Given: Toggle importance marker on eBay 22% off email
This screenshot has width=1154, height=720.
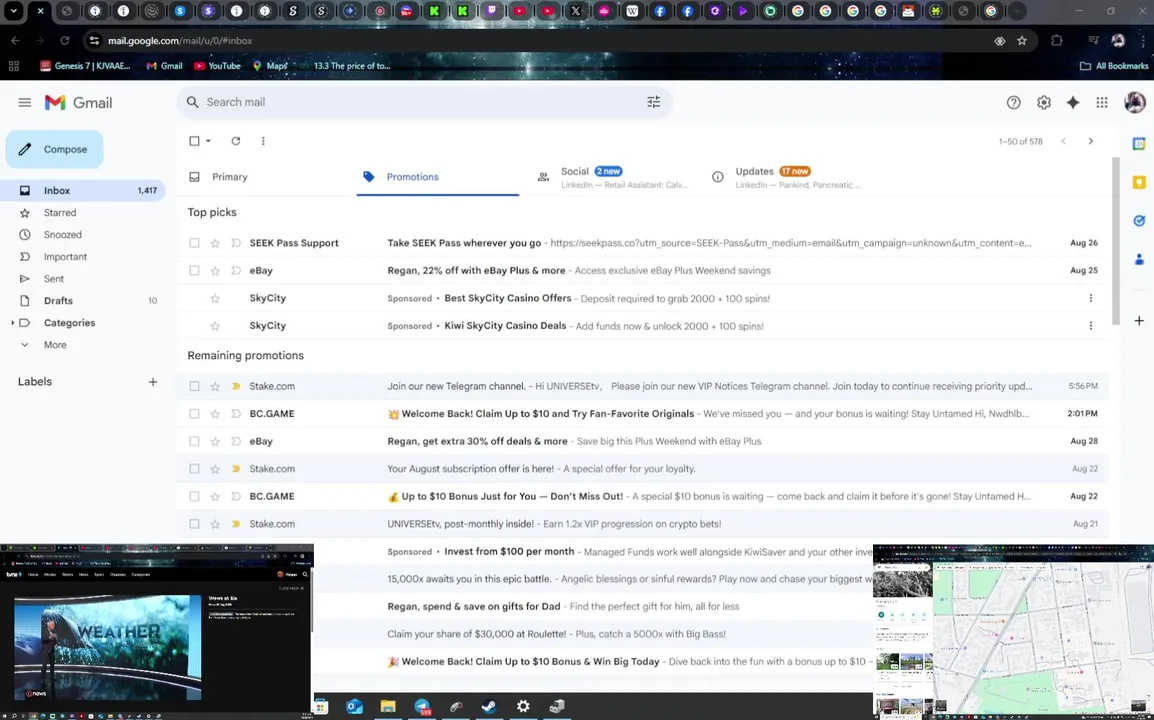Looking at the screenshot, I should [236, 270].
